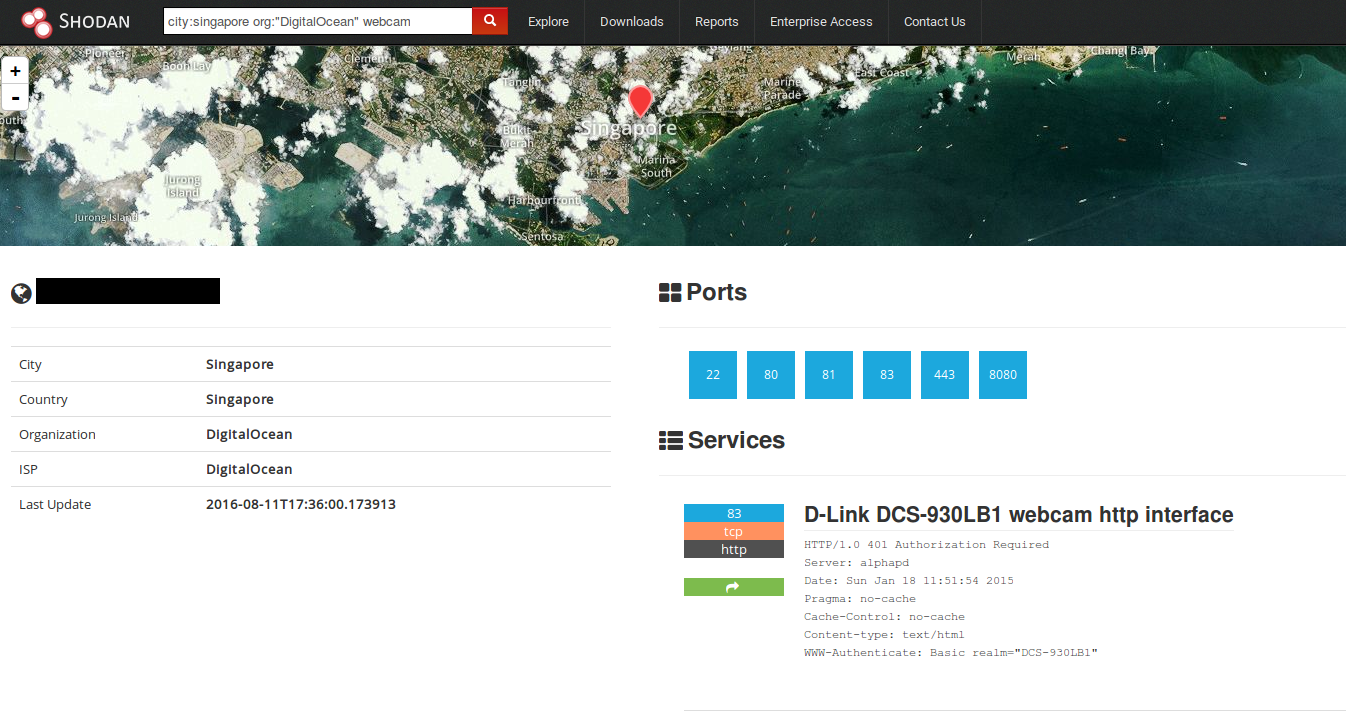Click the Shodan logo icon
This screenshot has width=1346, height=711.
(x=36, y=21)
